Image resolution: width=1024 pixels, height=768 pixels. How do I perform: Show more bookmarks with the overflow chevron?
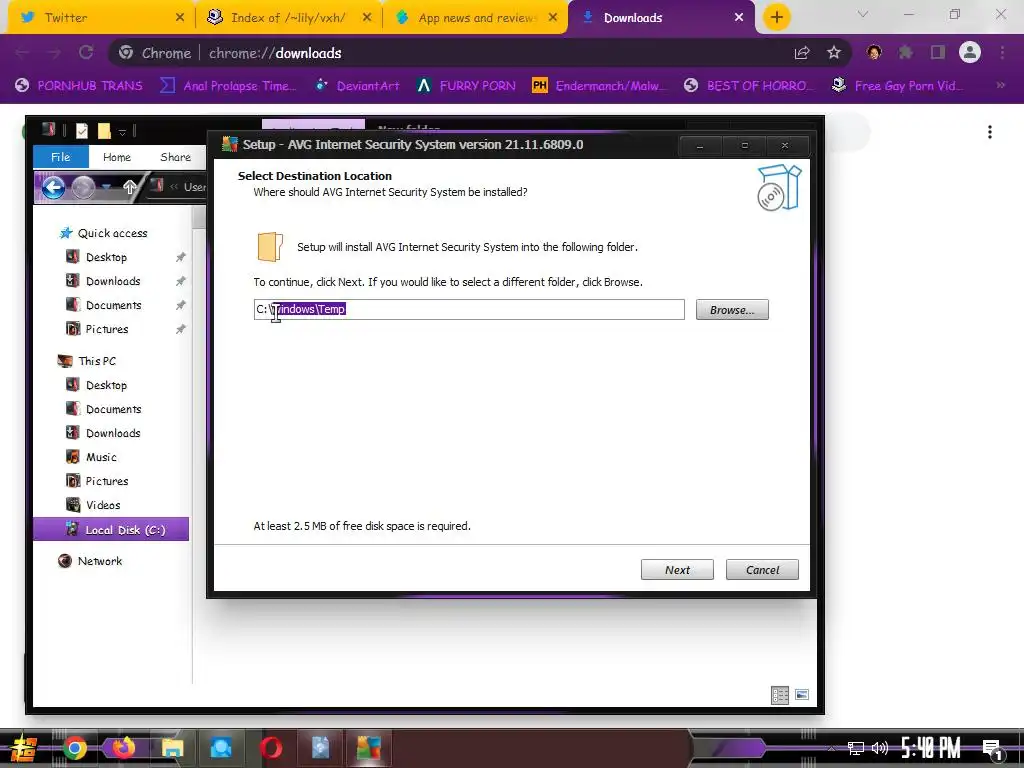click(1000, 86)
